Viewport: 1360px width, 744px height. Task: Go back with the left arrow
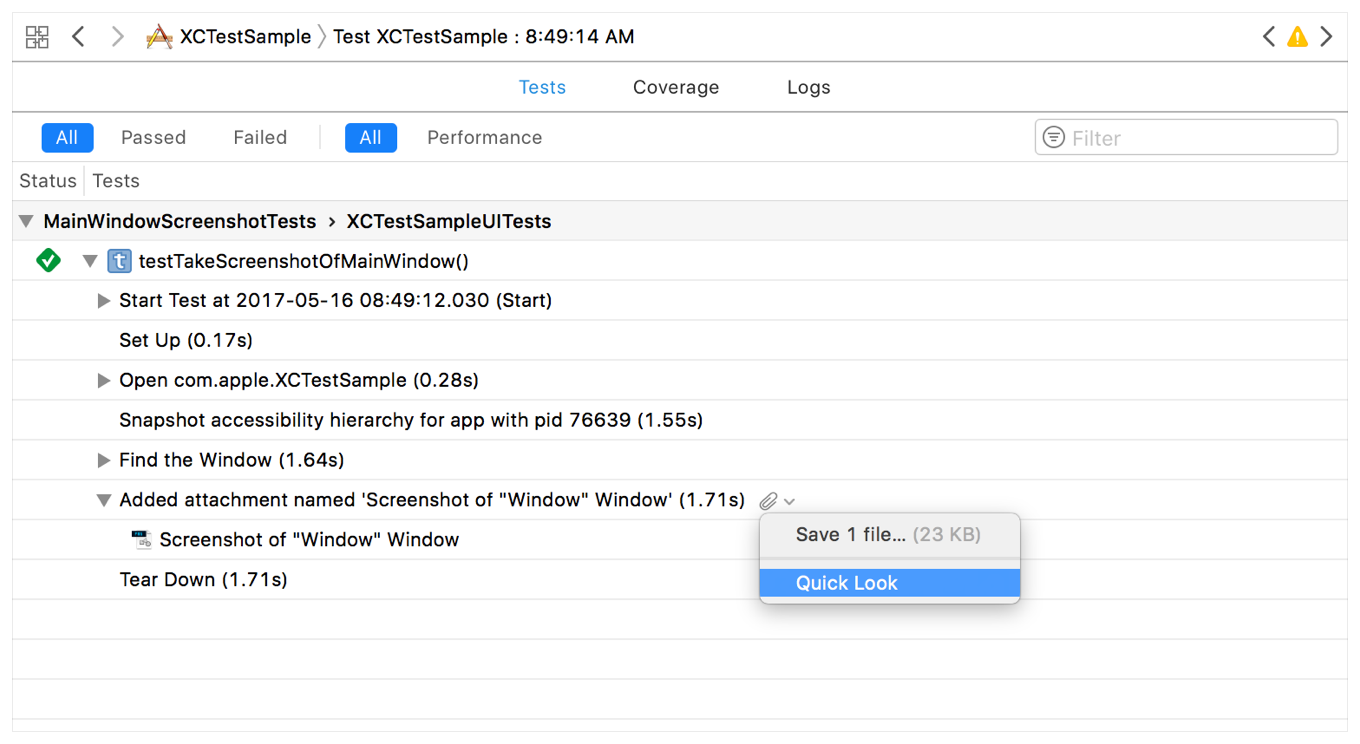point(78,37)
